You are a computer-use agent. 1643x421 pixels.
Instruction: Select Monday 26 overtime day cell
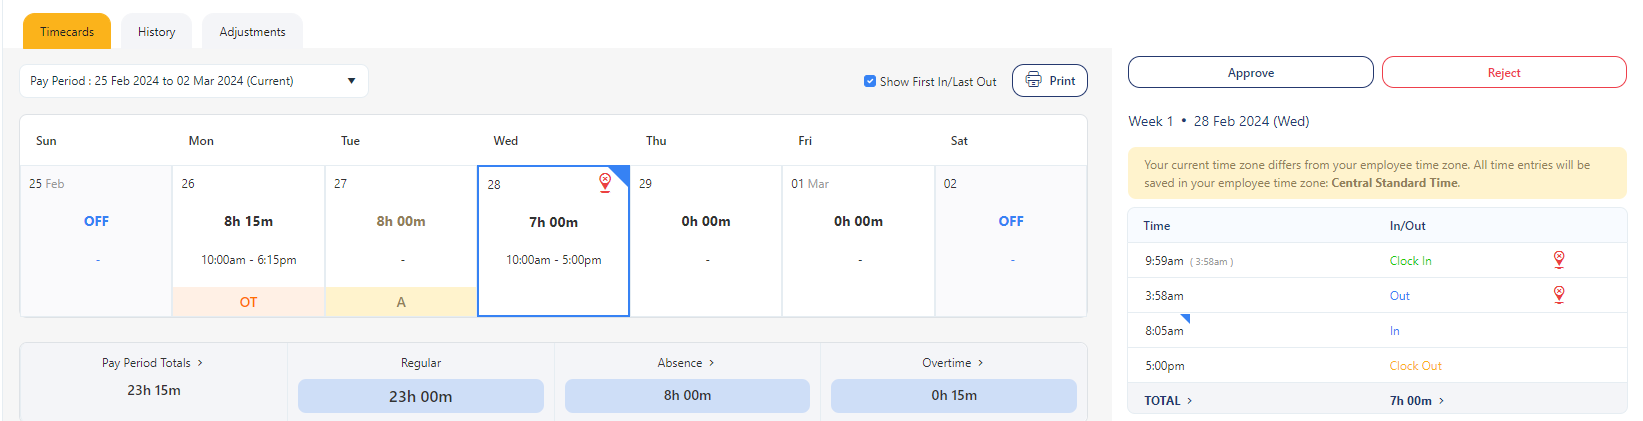click(x=248, y=240)
